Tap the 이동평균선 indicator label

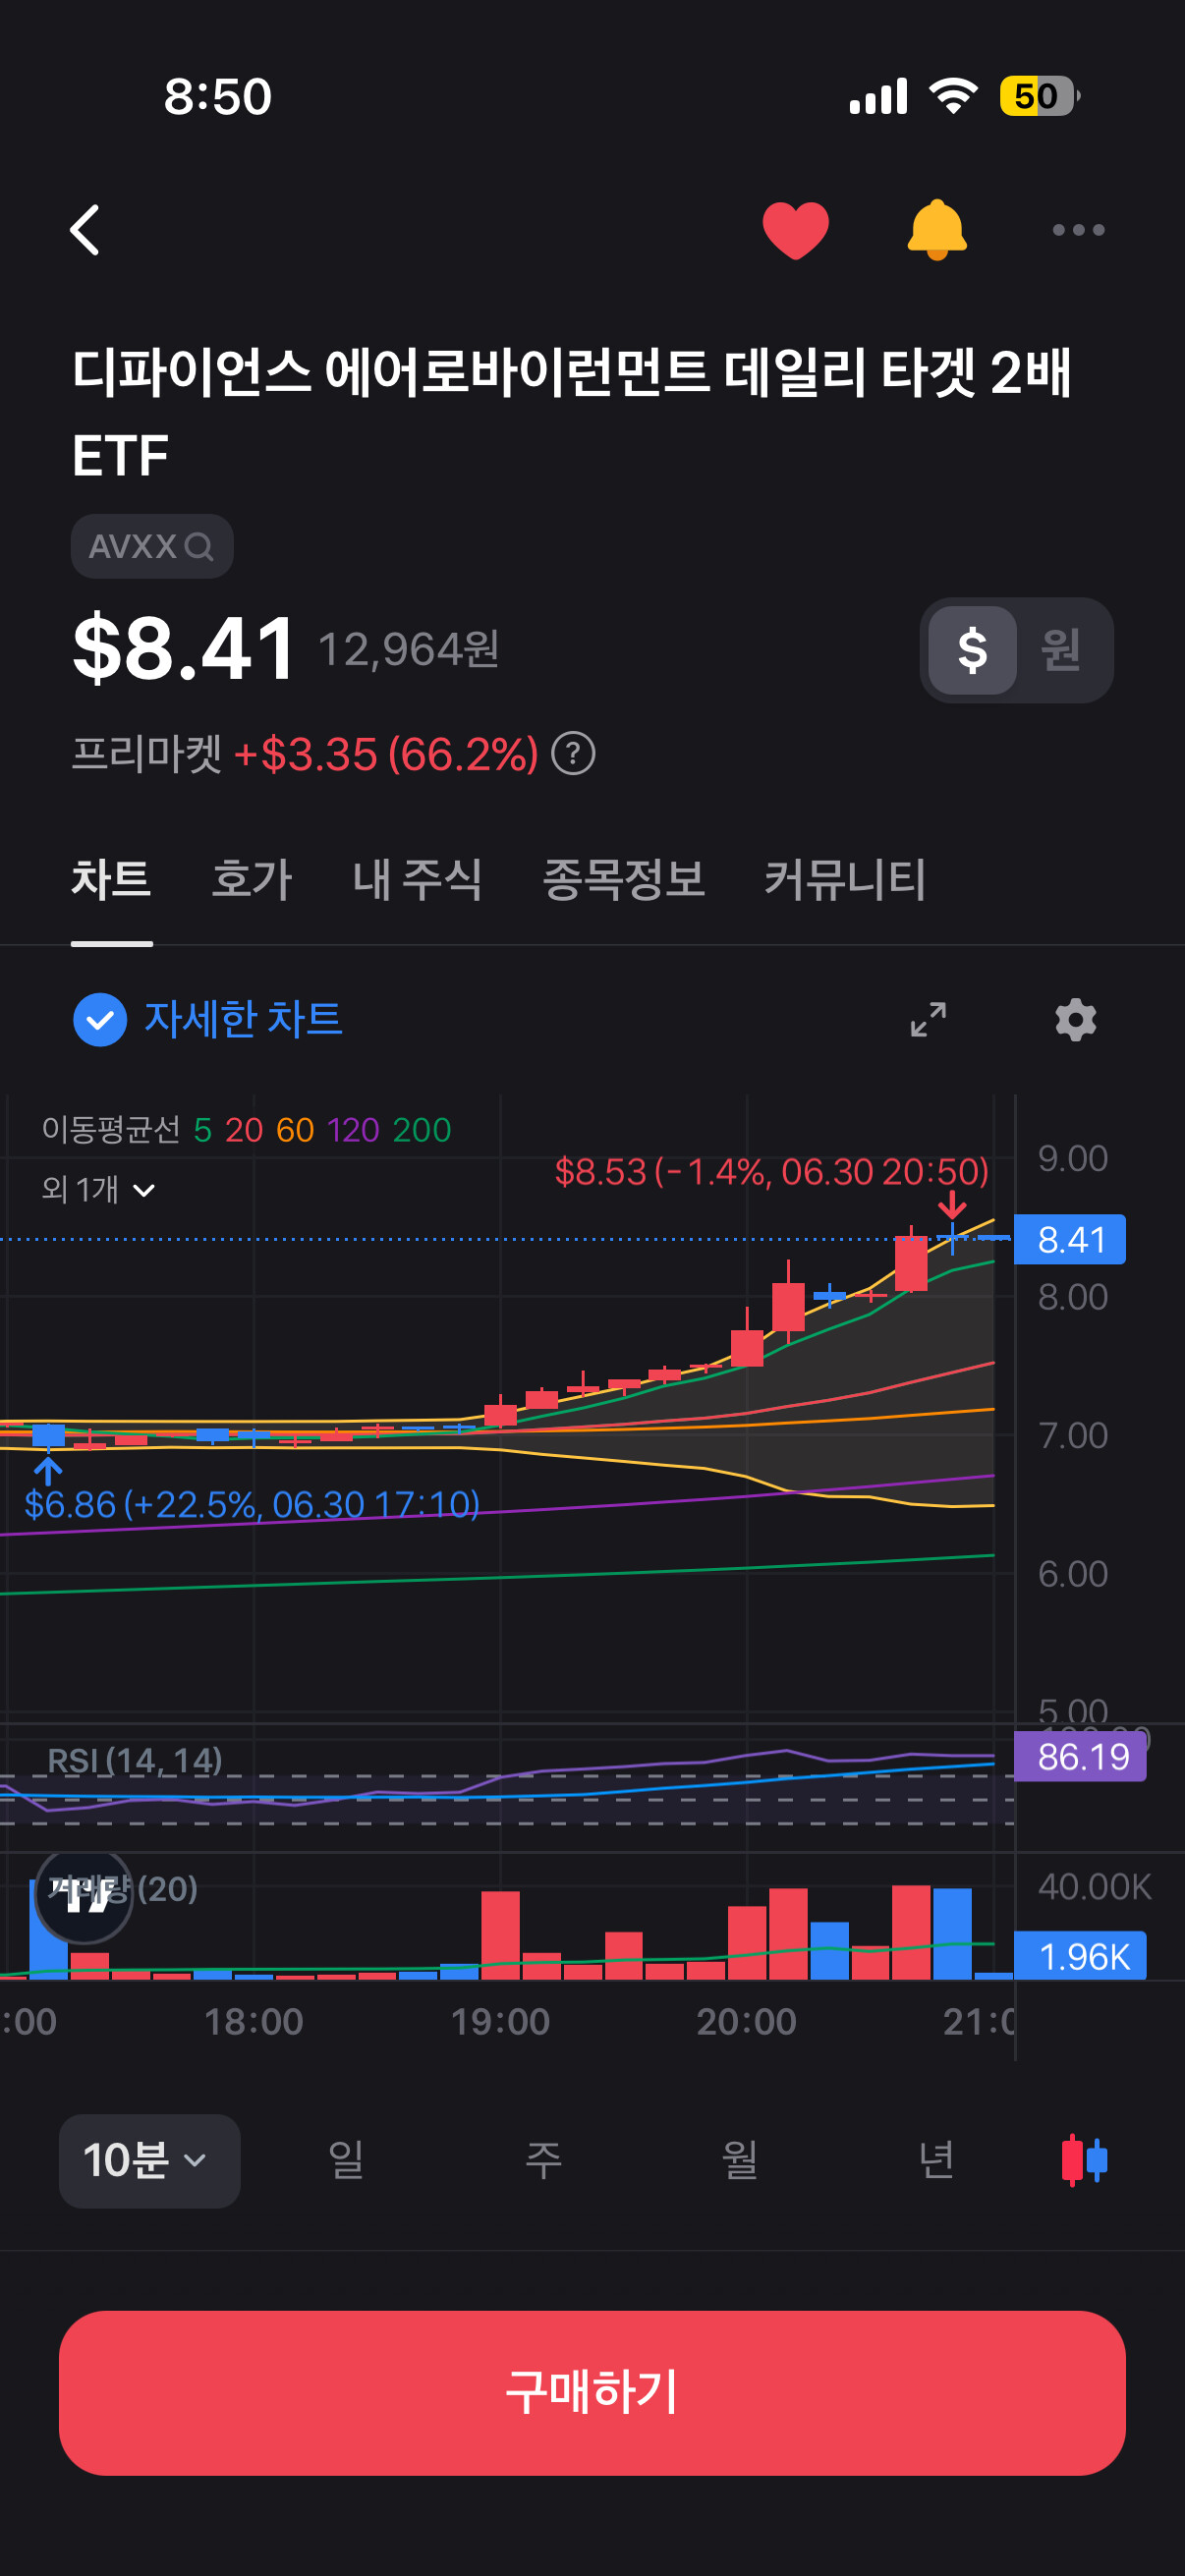111,1129
